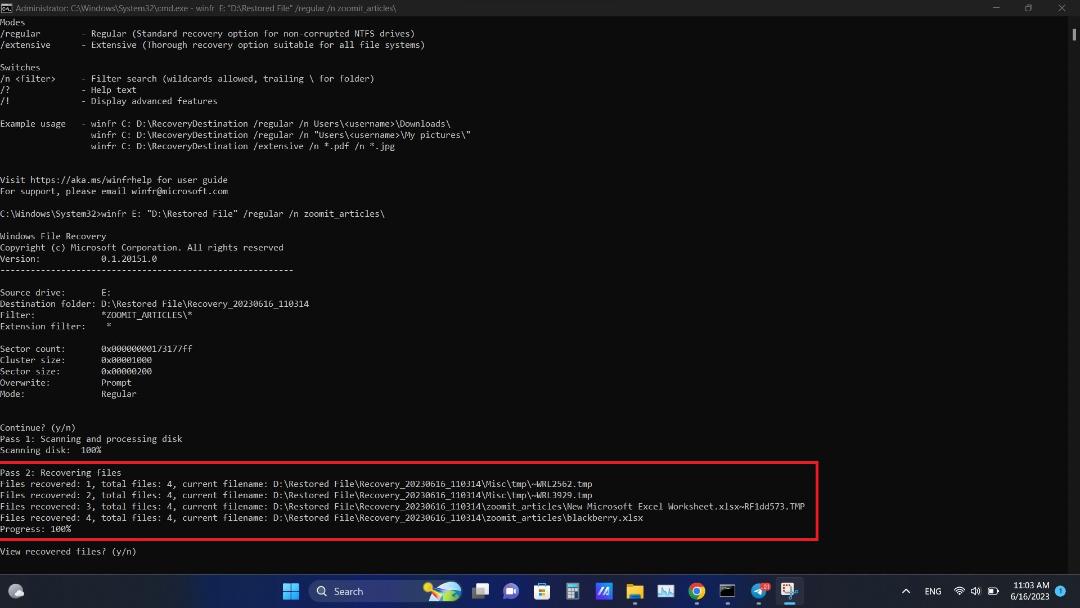Open the Windows Start menu

click(291, 591)
